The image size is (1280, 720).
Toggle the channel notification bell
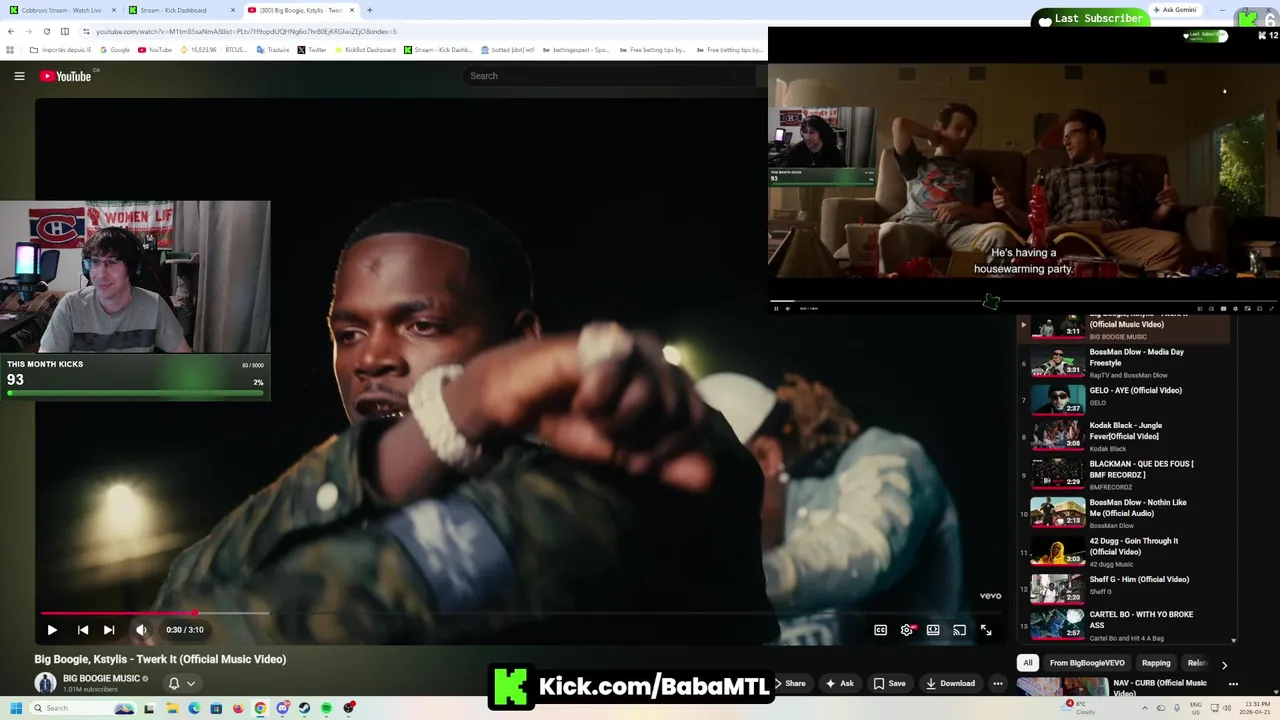[x=173, y=684]
